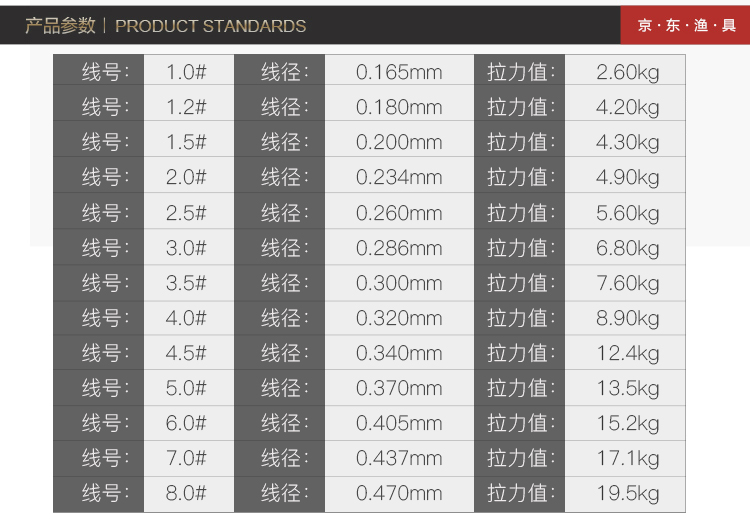This screenshot has height=519, width=750.
Task: Pick the 5.60kg tension value
Action: (x=628, y=213)
